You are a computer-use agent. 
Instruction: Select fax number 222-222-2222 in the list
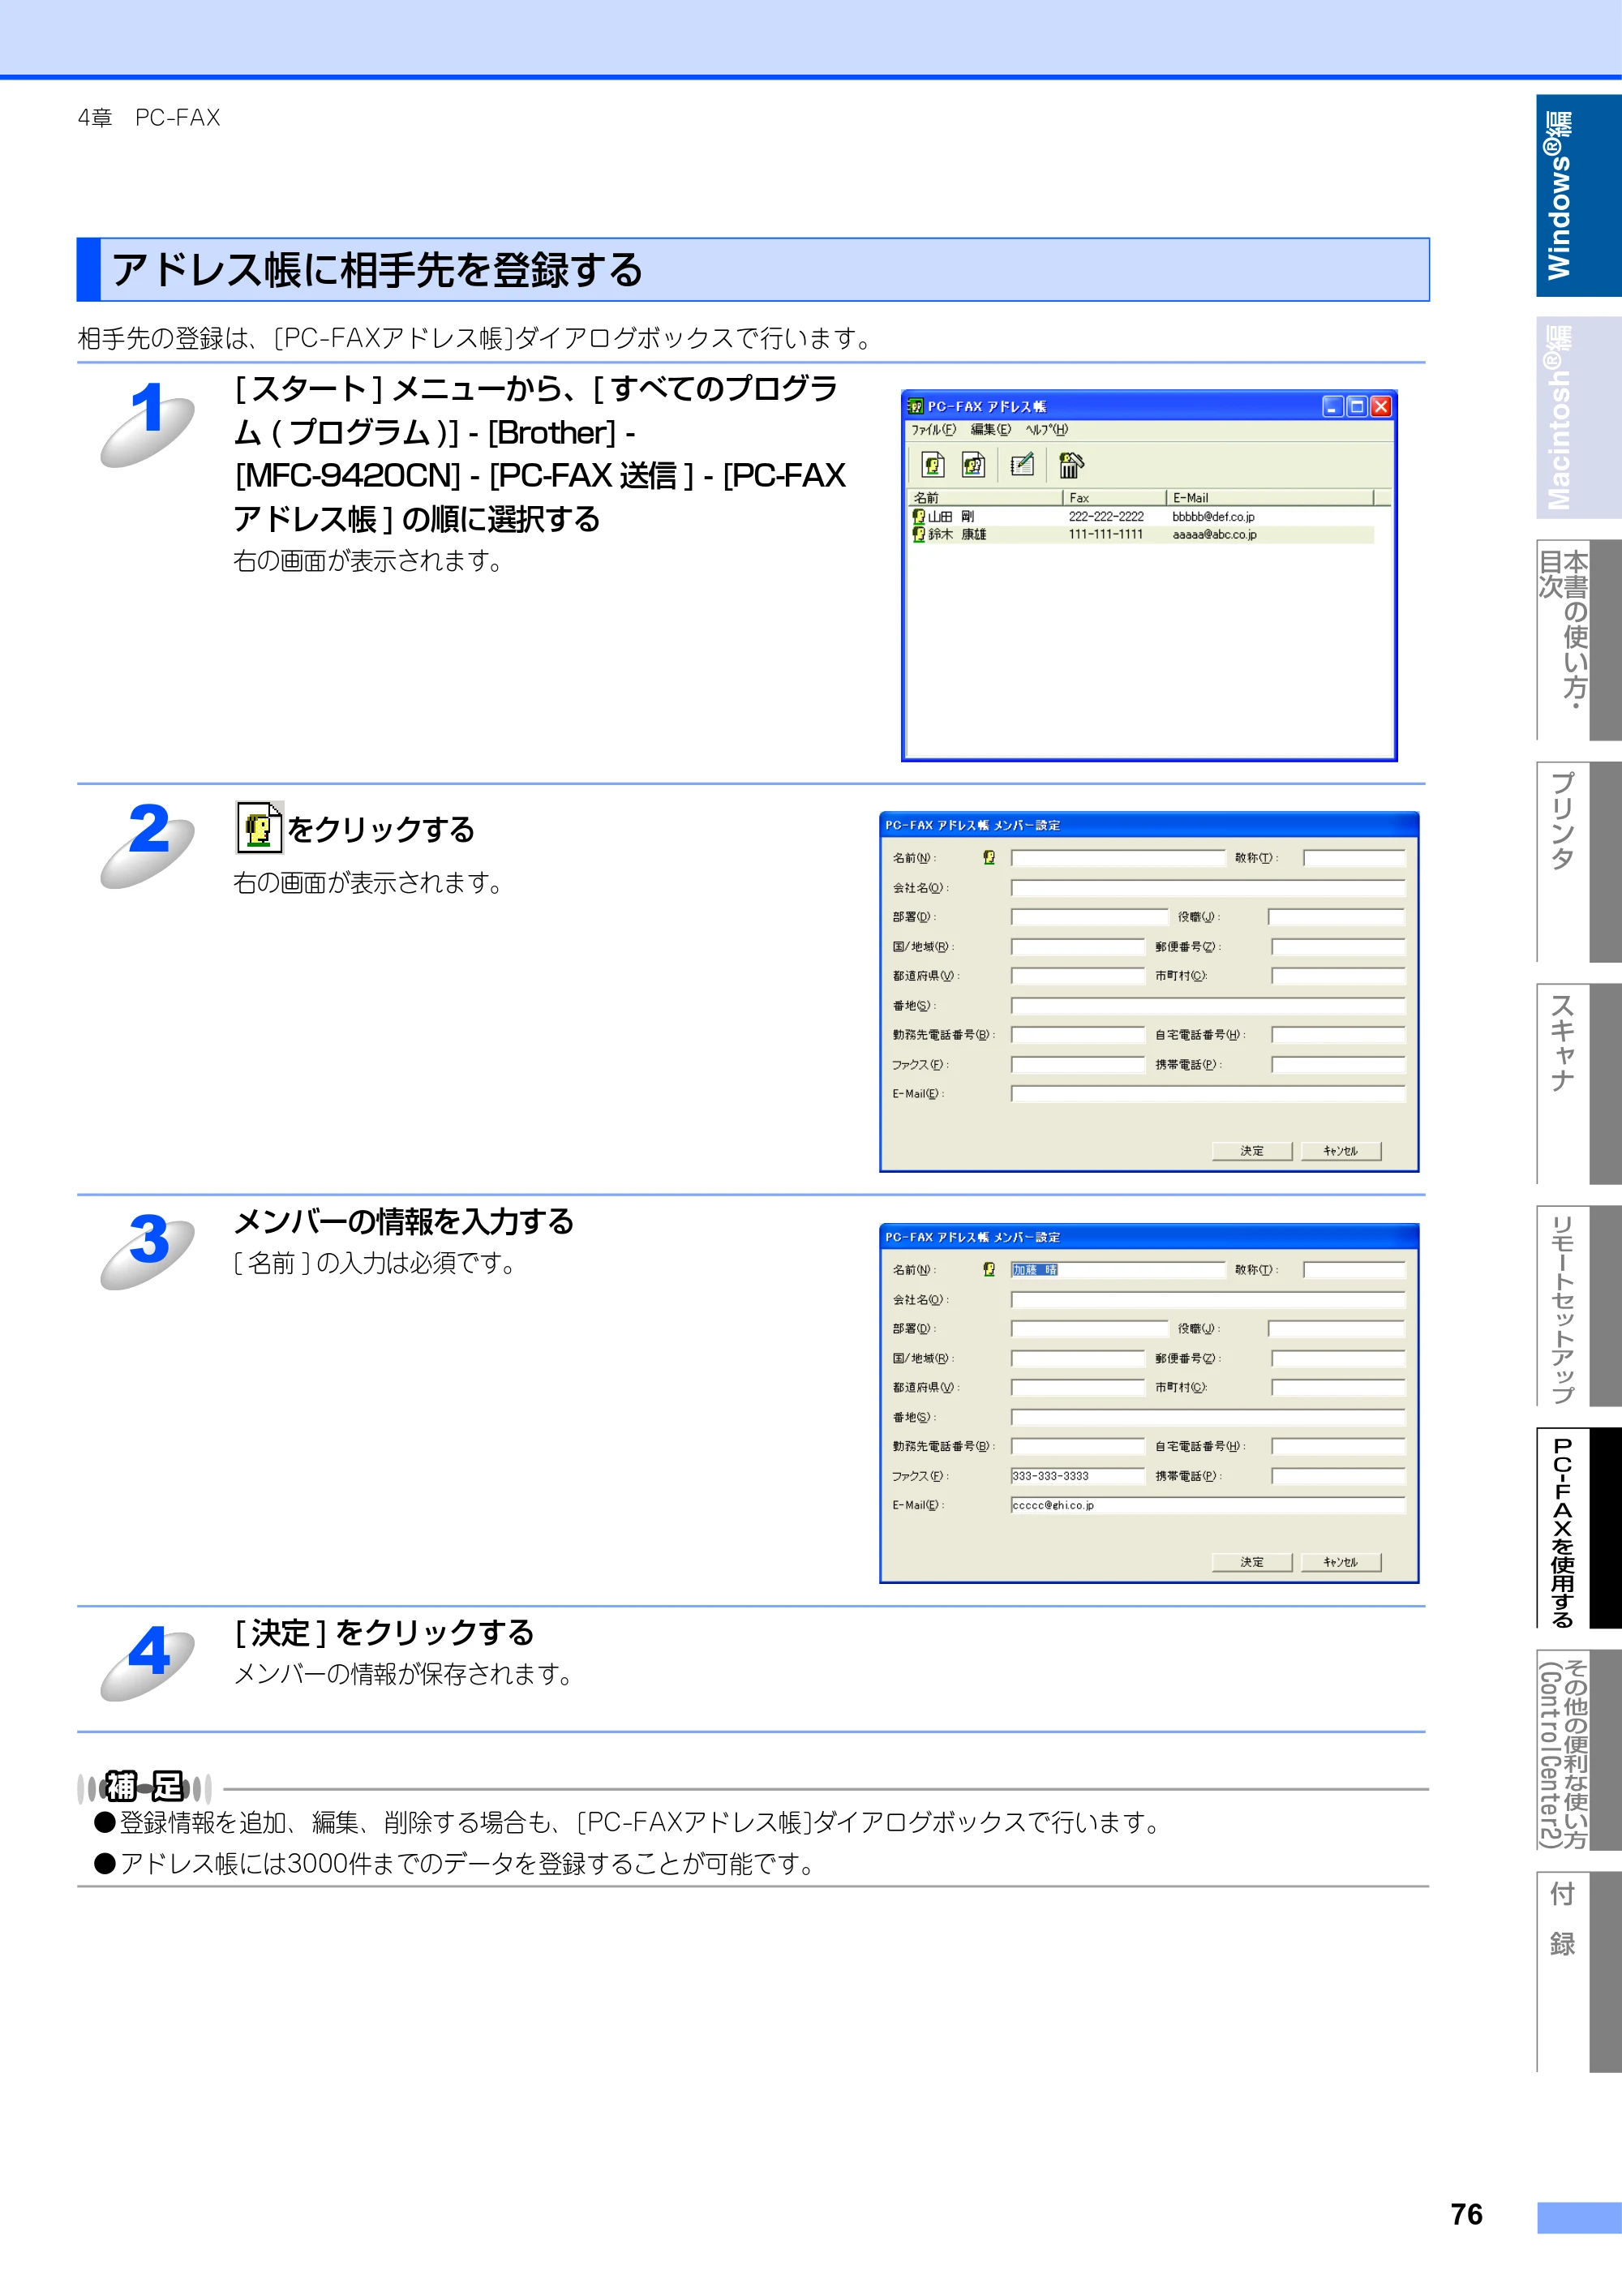coord(1106,517)
